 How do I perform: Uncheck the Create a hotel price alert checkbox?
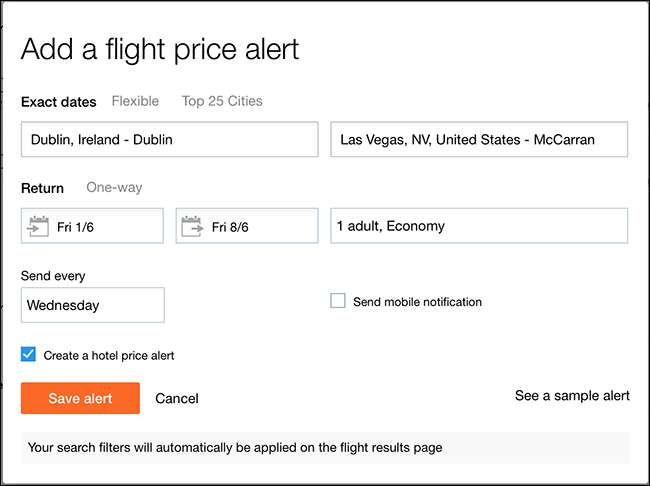click(28, 354)
